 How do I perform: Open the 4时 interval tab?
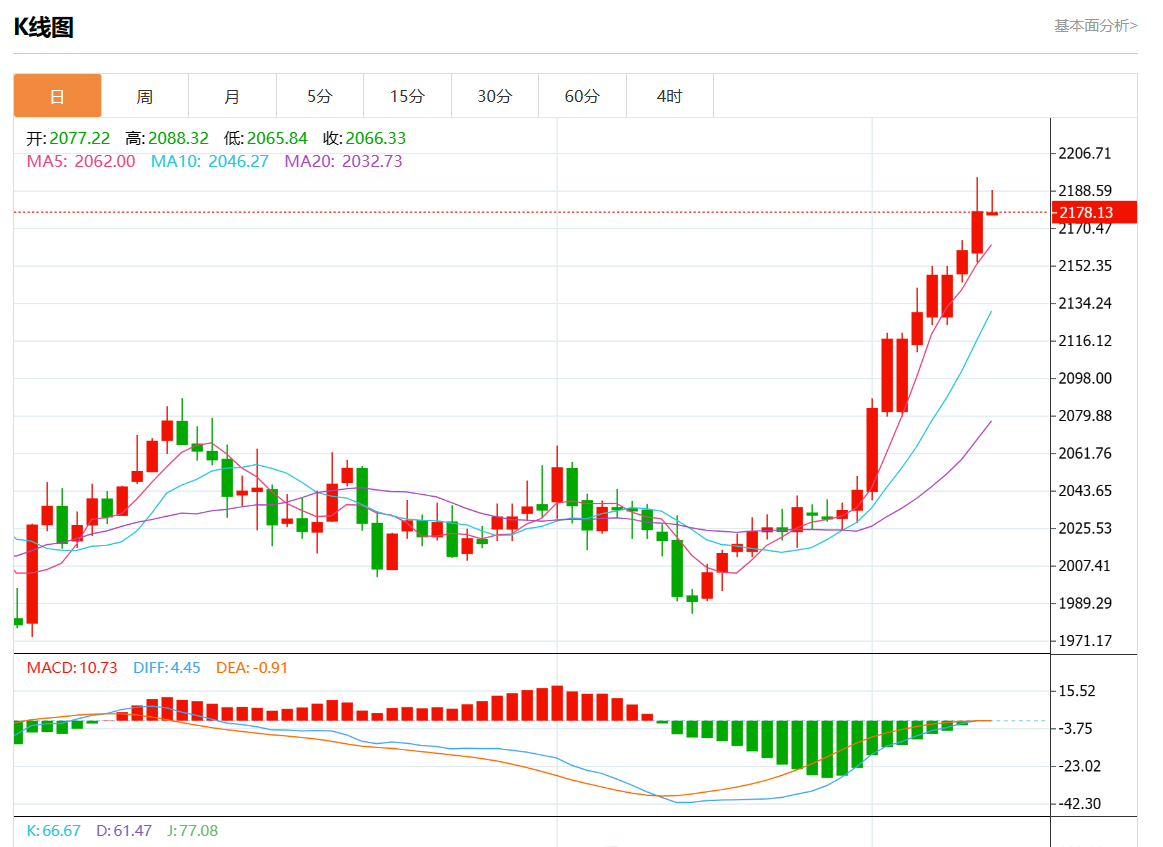(670, 96)
